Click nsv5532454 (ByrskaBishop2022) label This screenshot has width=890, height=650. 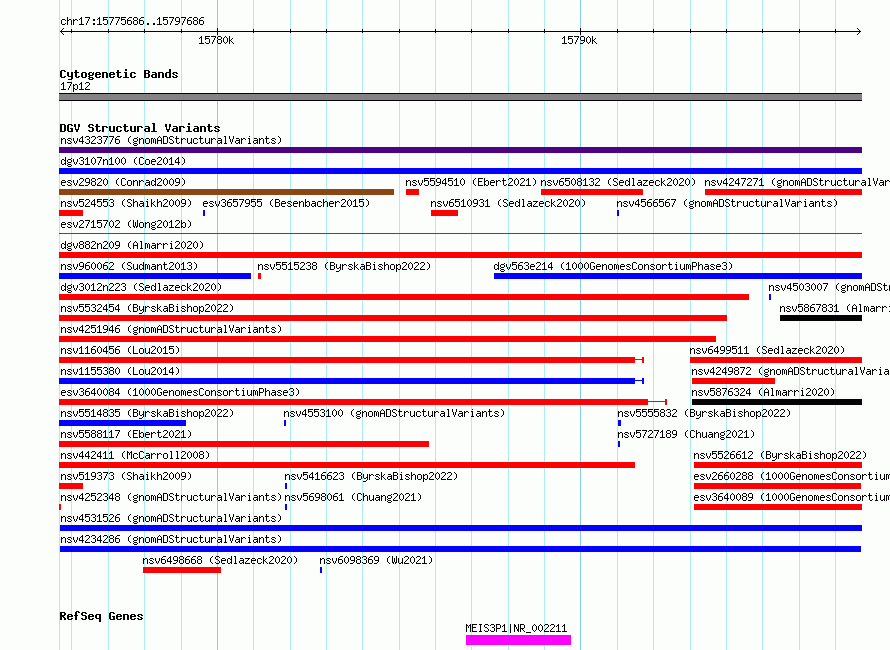point(147,308)
